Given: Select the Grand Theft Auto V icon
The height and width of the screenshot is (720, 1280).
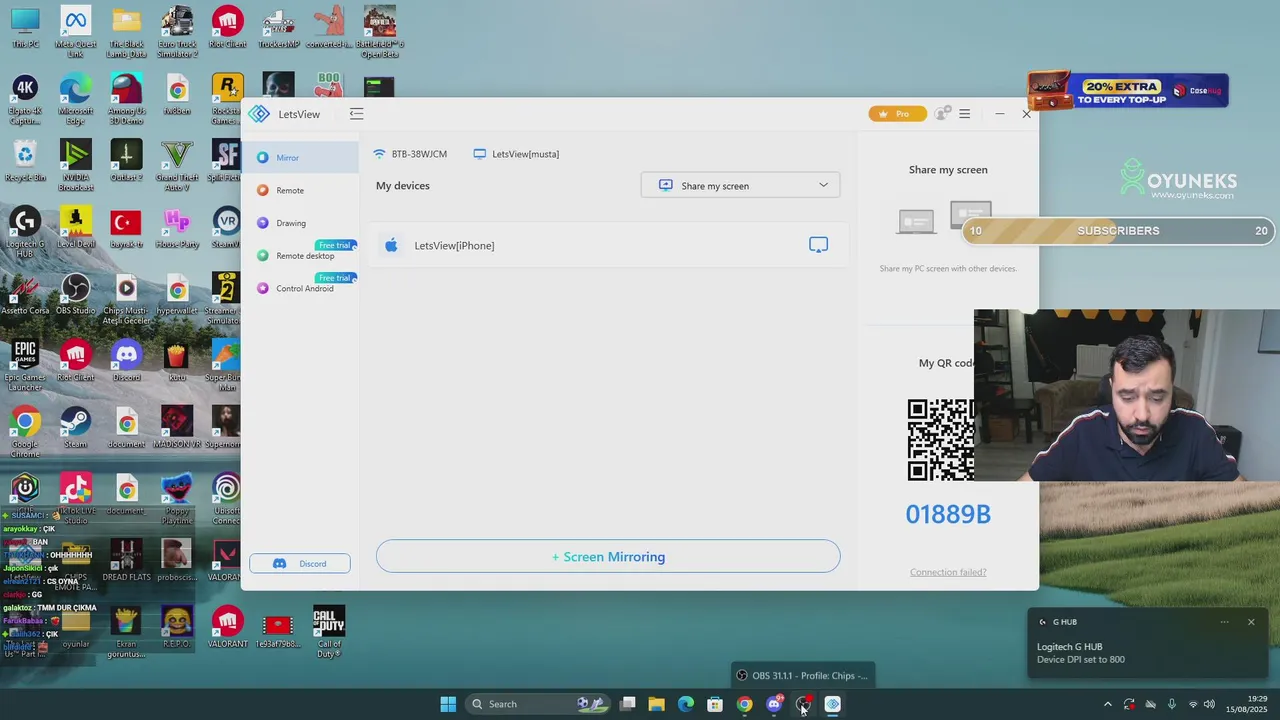Looking at the screenshot, I should click(x=177, y=164).
